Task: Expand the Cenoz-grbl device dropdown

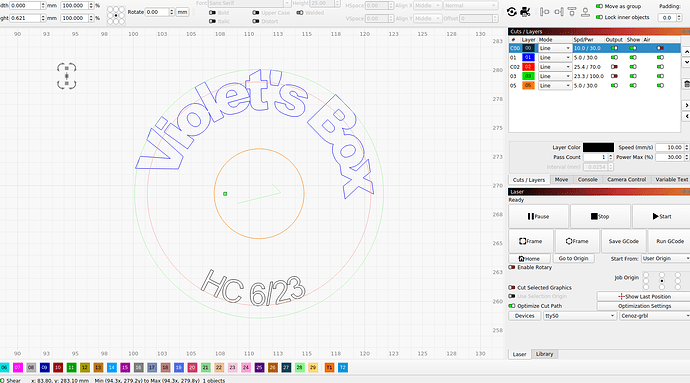Action: tap(655, 316)
